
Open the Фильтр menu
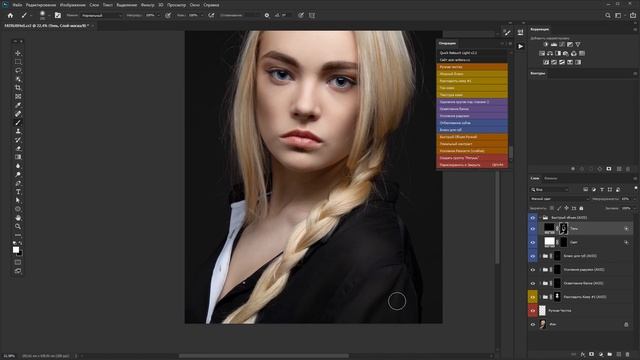[147, 5]
